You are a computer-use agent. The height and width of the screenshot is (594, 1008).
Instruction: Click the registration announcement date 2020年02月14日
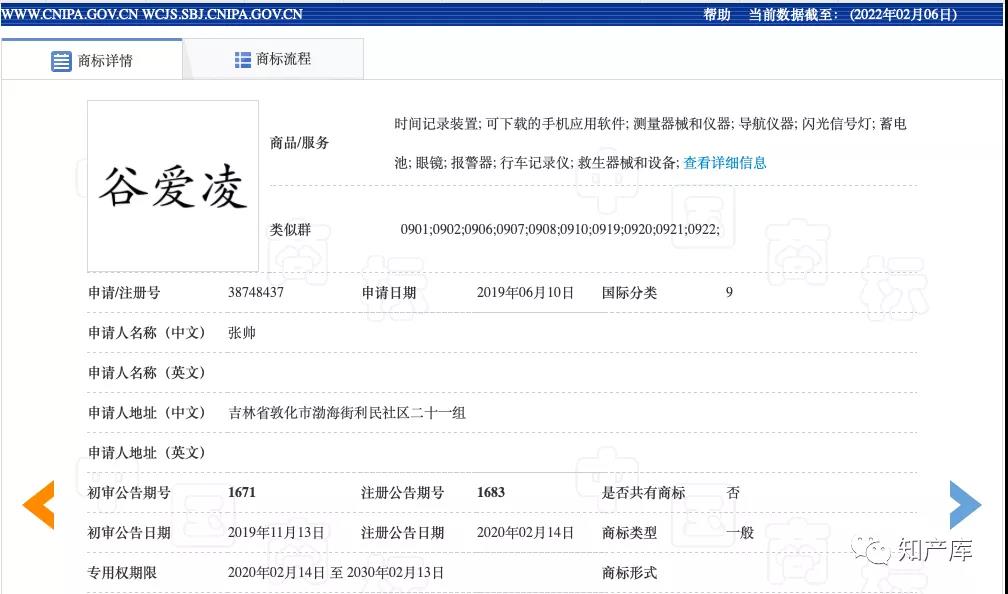pos(525,532)
